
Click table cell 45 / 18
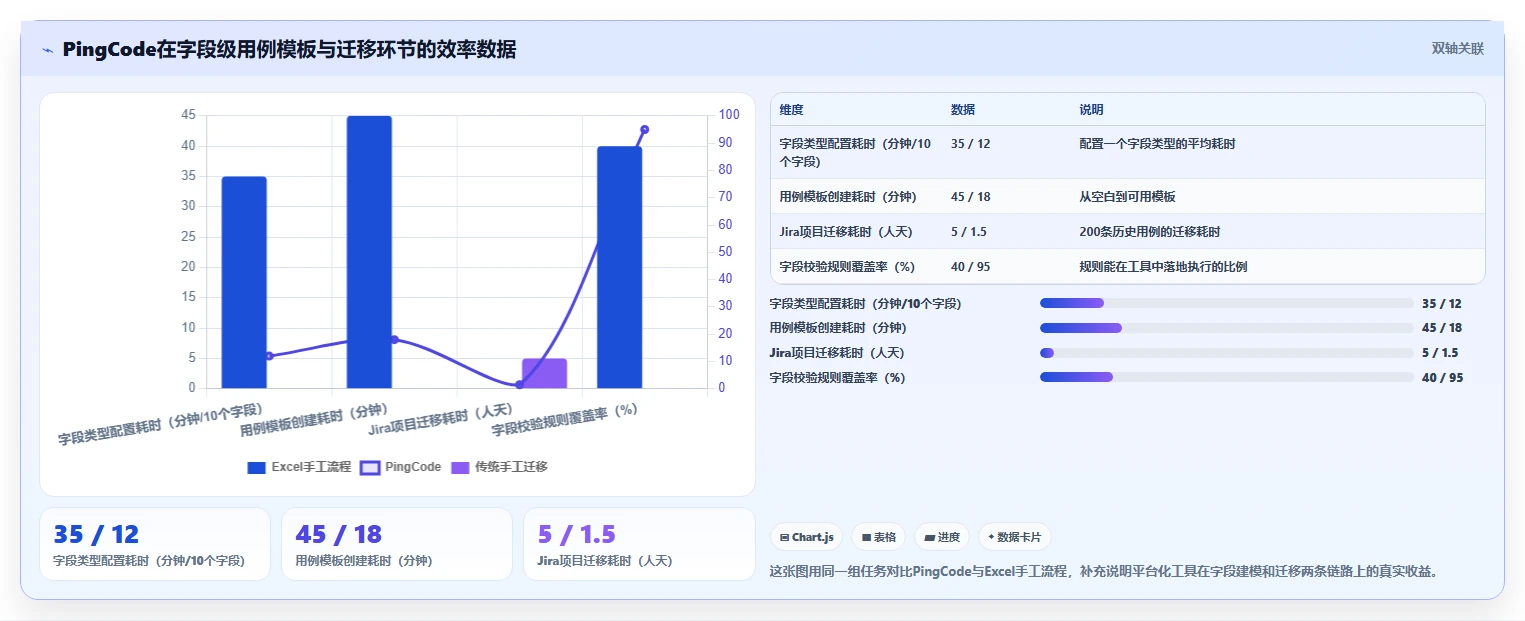(970, 197)
